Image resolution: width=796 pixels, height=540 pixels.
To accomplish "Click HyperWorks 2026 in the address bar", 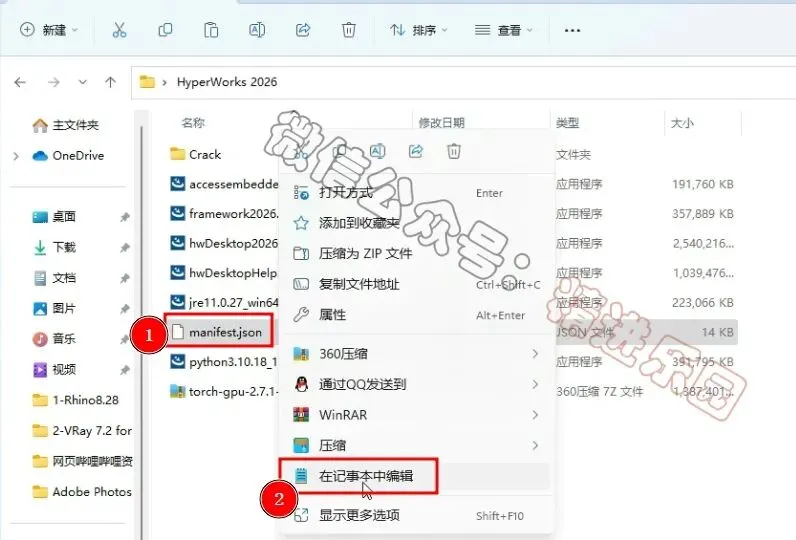I will tap(227, 82).
